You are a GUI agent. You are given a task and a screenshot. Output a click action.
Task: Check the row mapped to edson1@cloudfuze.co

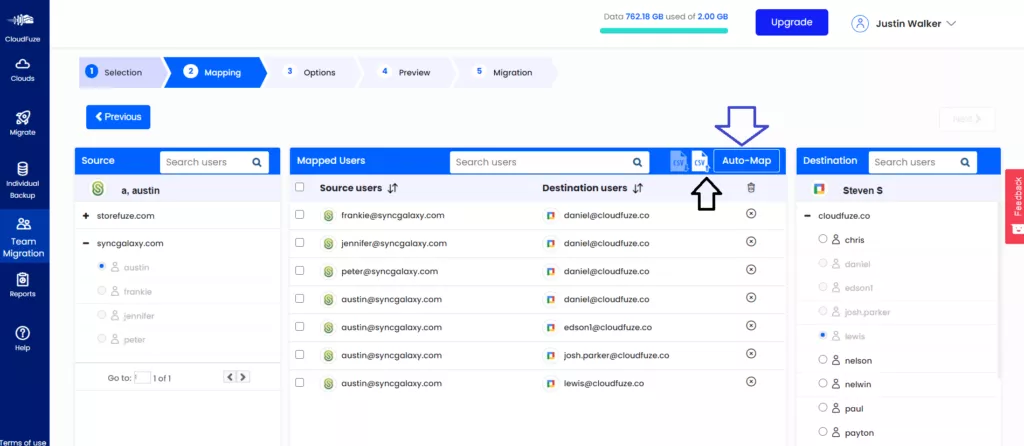click(x=300, y=326)
